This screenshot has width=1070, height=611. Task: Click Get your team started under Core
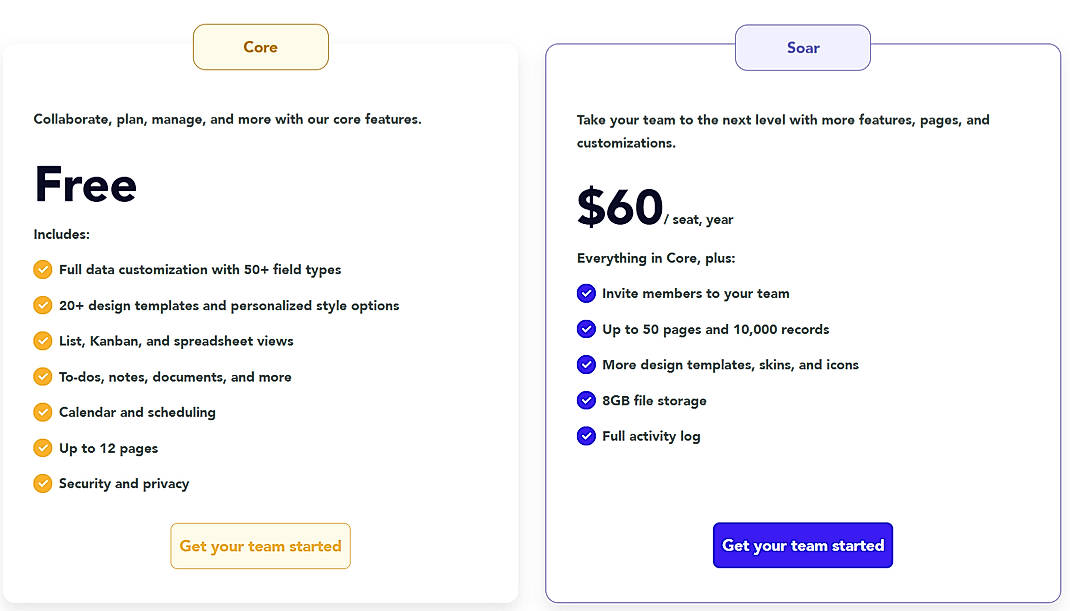click(260, 546)
